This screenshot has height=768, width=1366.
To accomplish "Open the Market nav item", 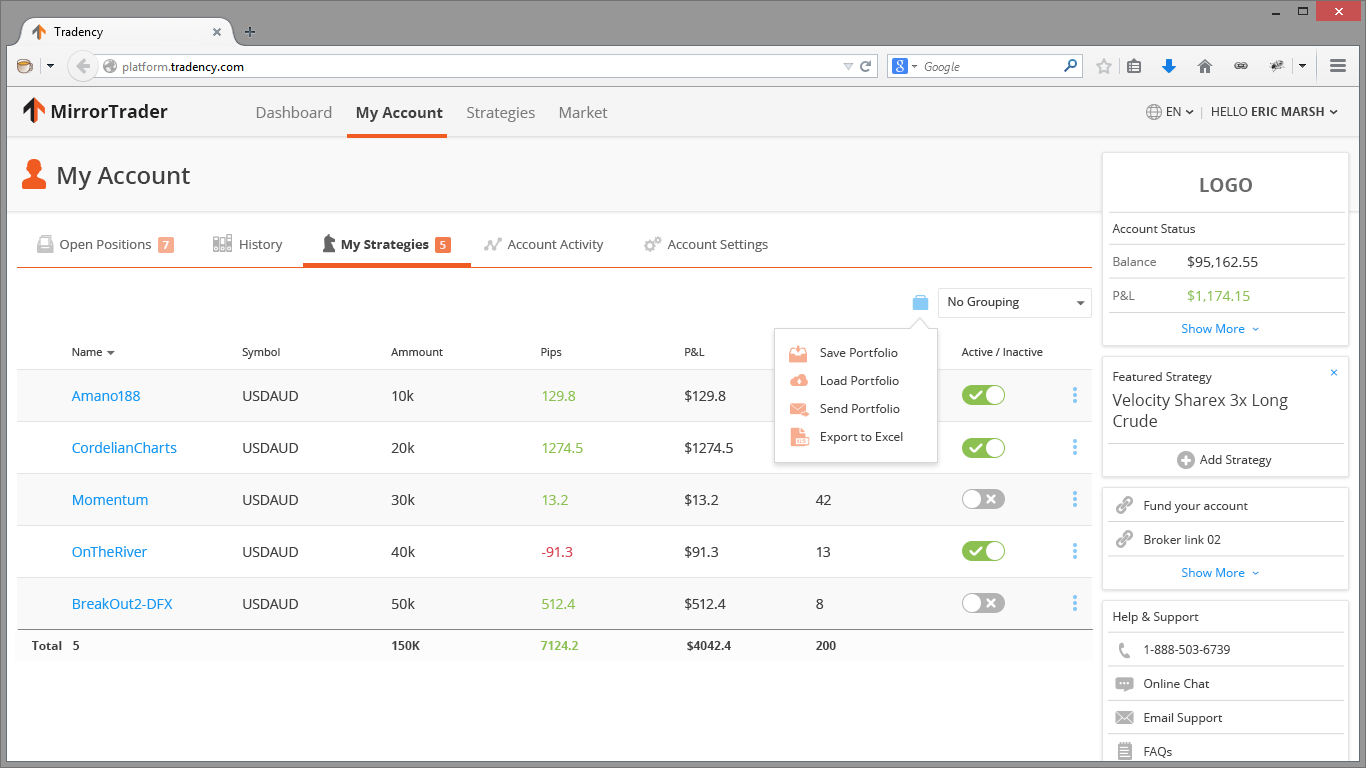I will click(583, 113).
